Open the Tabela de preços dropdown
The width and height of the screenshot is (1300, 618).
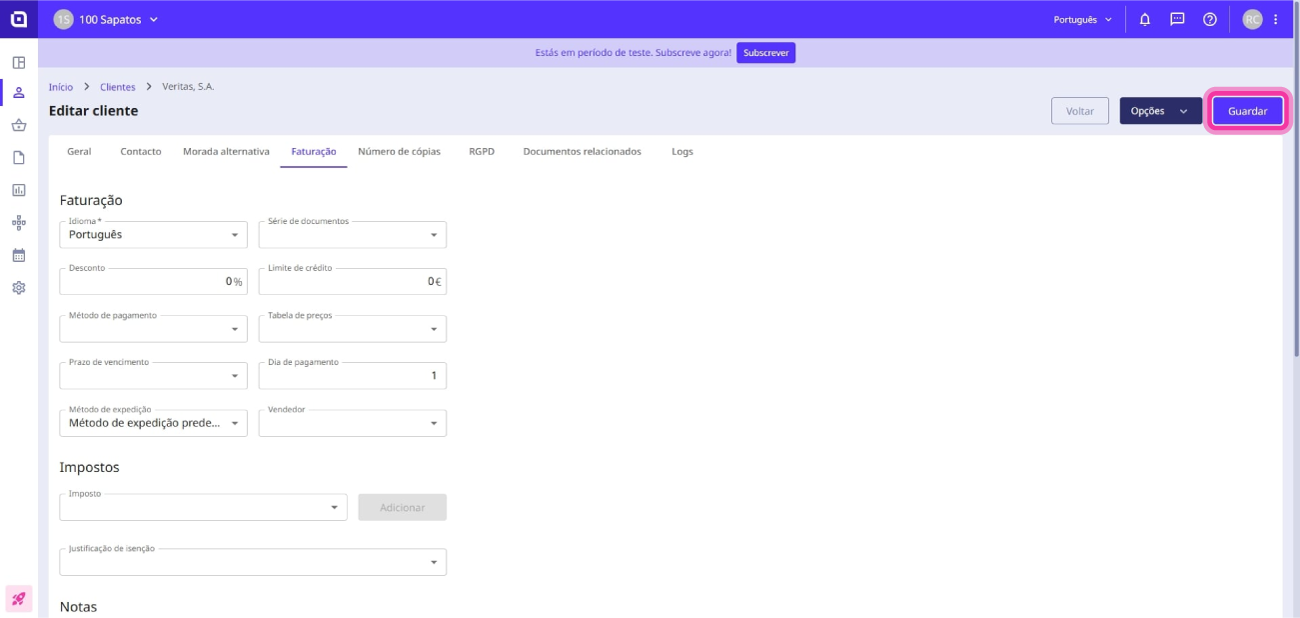pyautogui.click(x=352, y=328)
